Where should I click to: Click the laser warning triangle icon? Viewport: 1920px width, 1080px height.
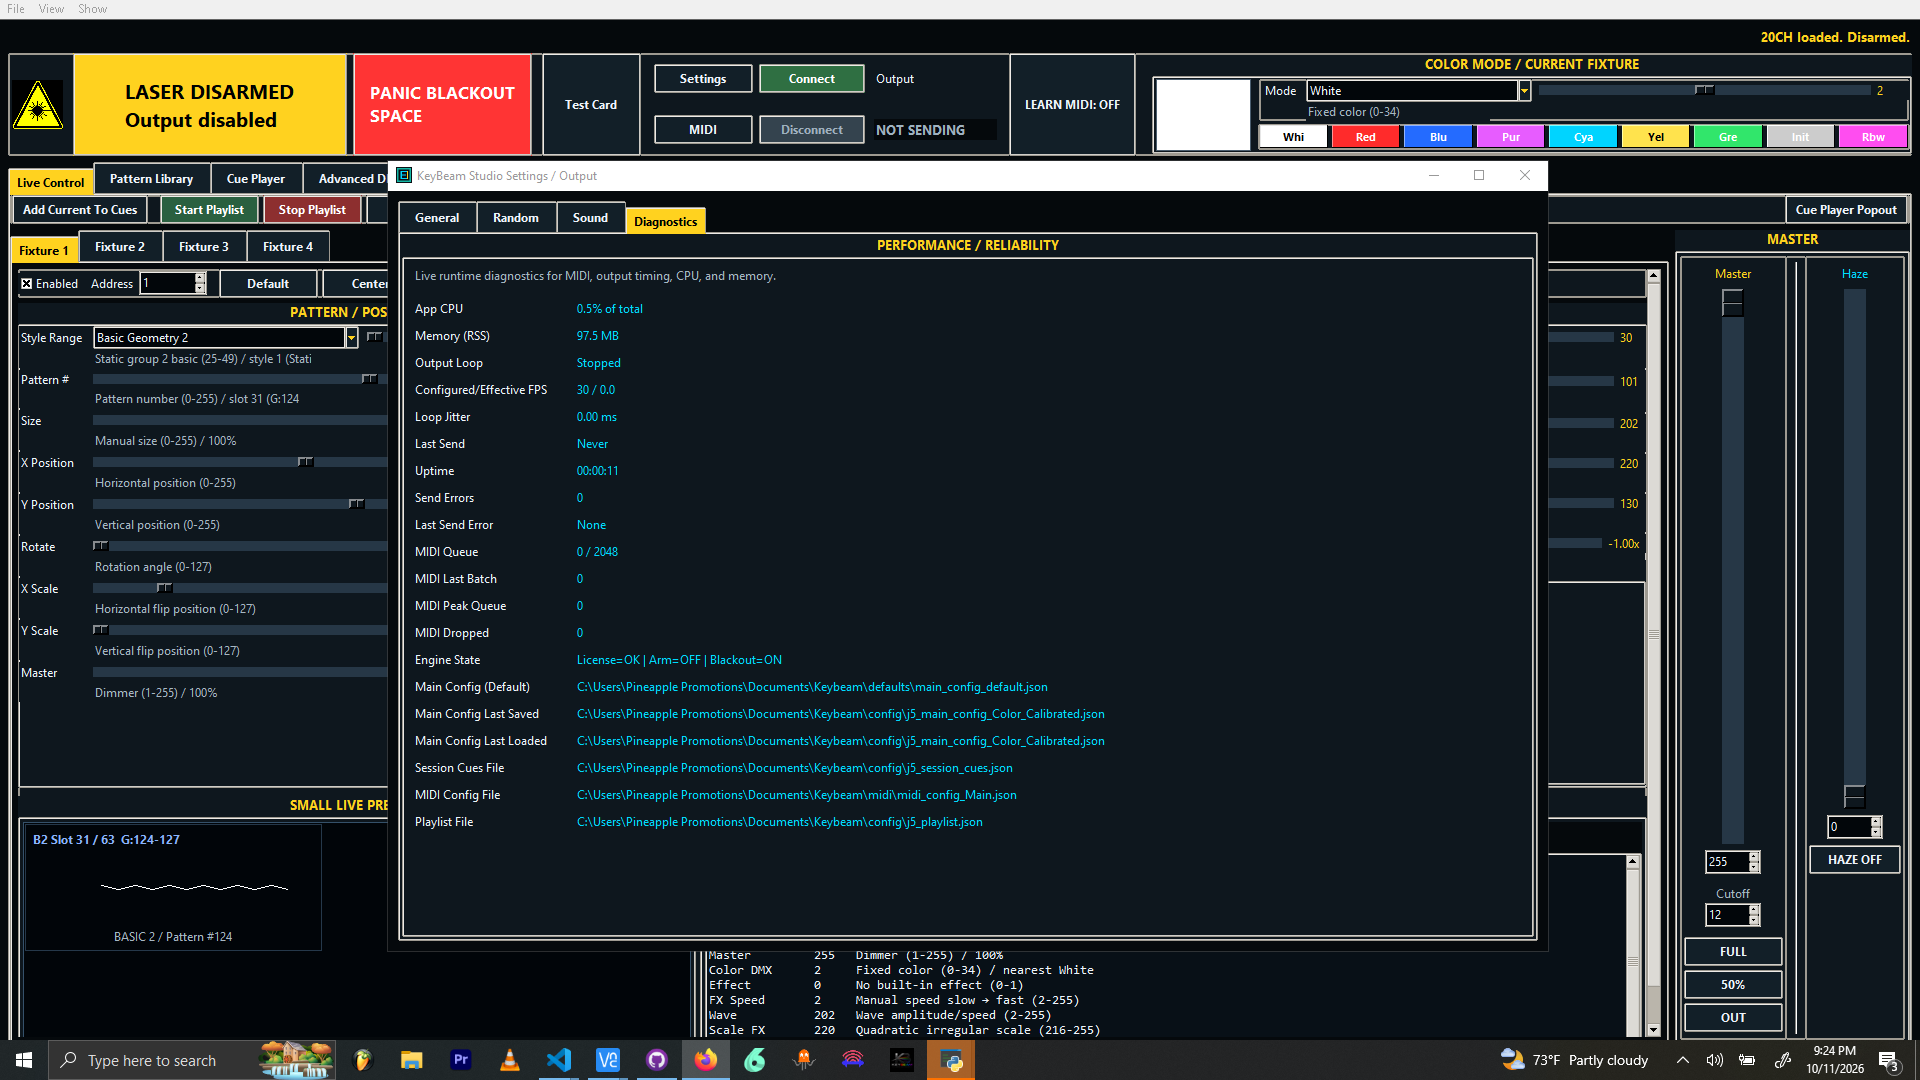(x=38, y=105)
